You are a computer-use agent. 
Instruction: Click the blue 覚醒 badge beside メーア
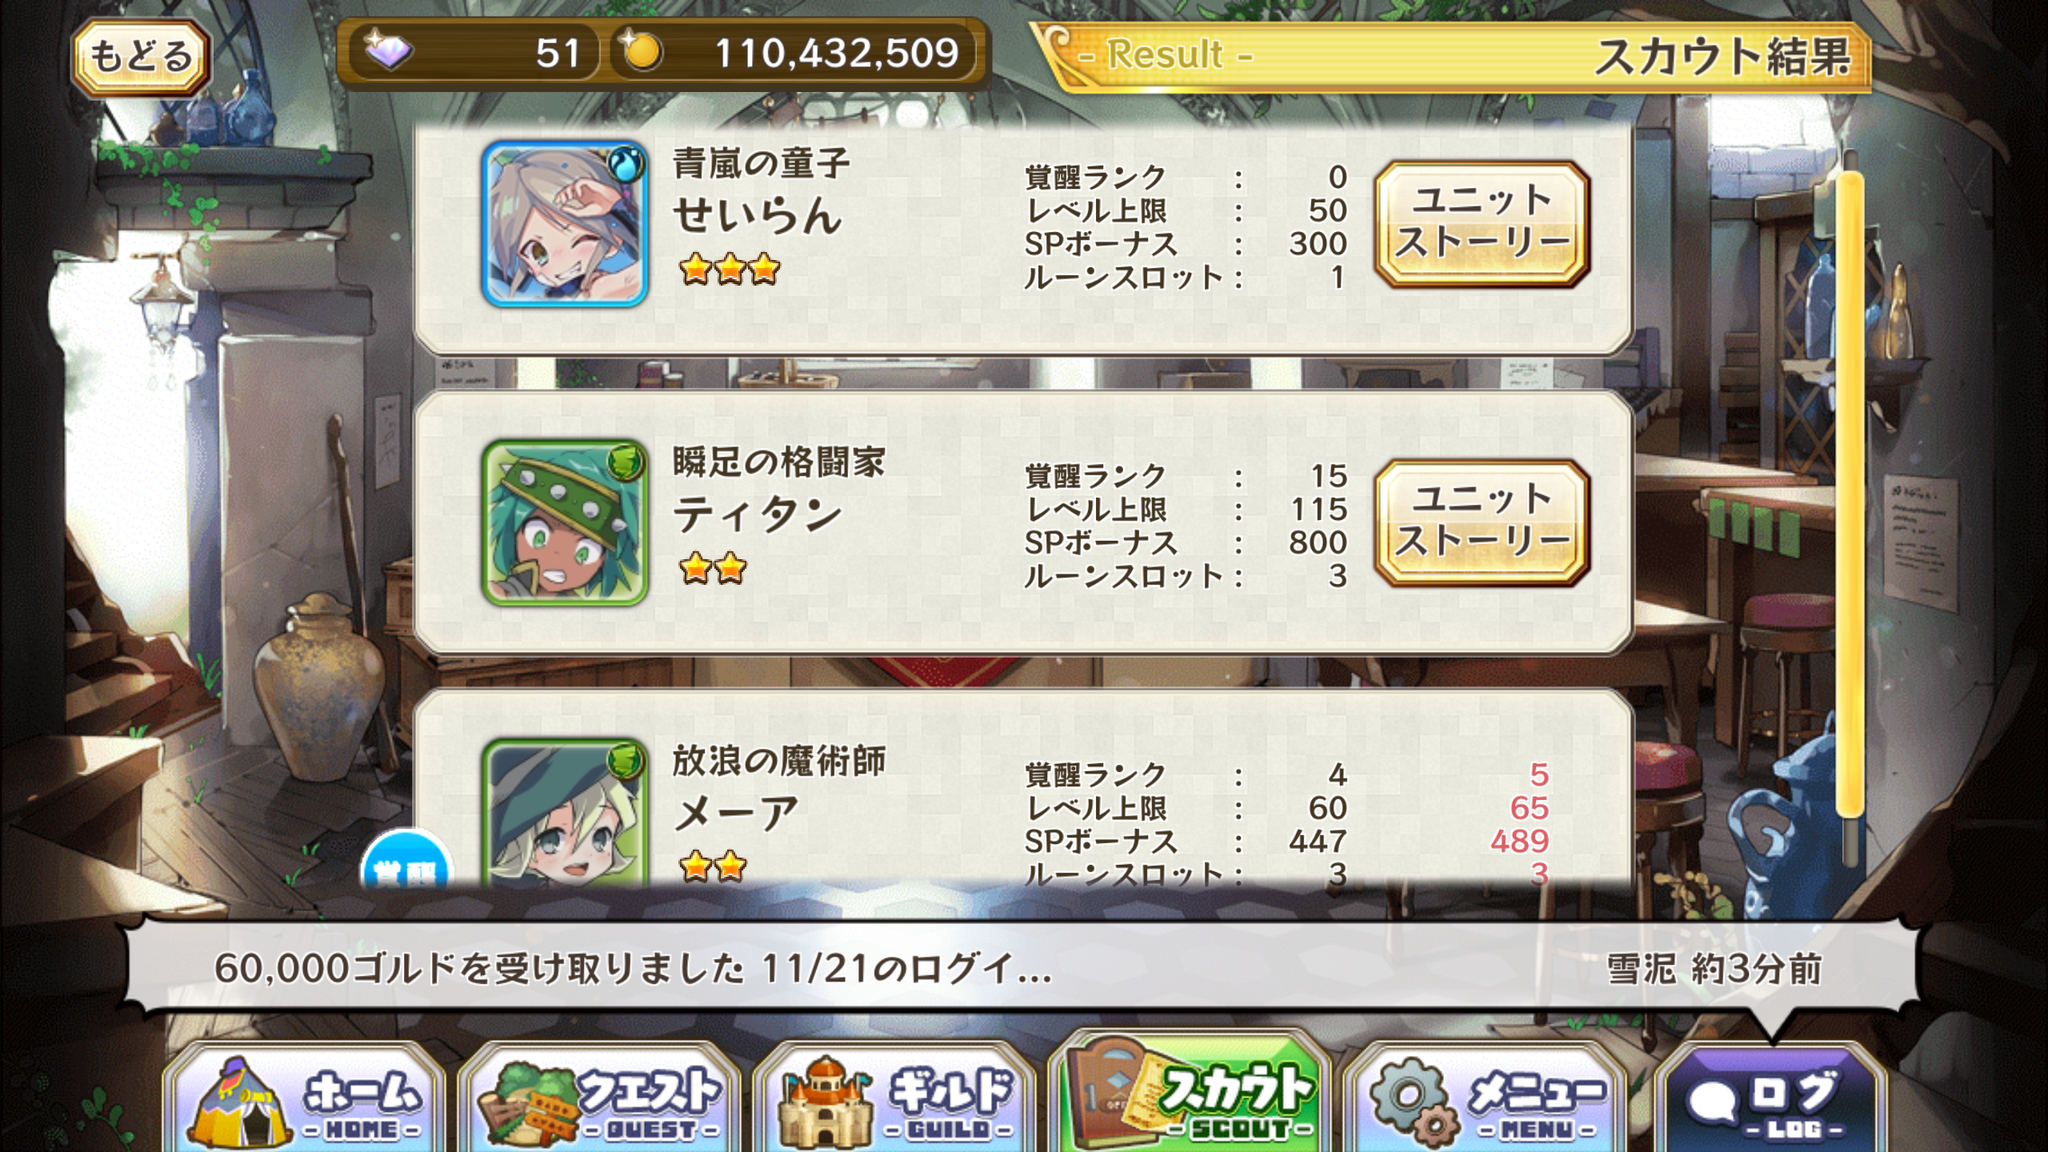click(406, 860)
